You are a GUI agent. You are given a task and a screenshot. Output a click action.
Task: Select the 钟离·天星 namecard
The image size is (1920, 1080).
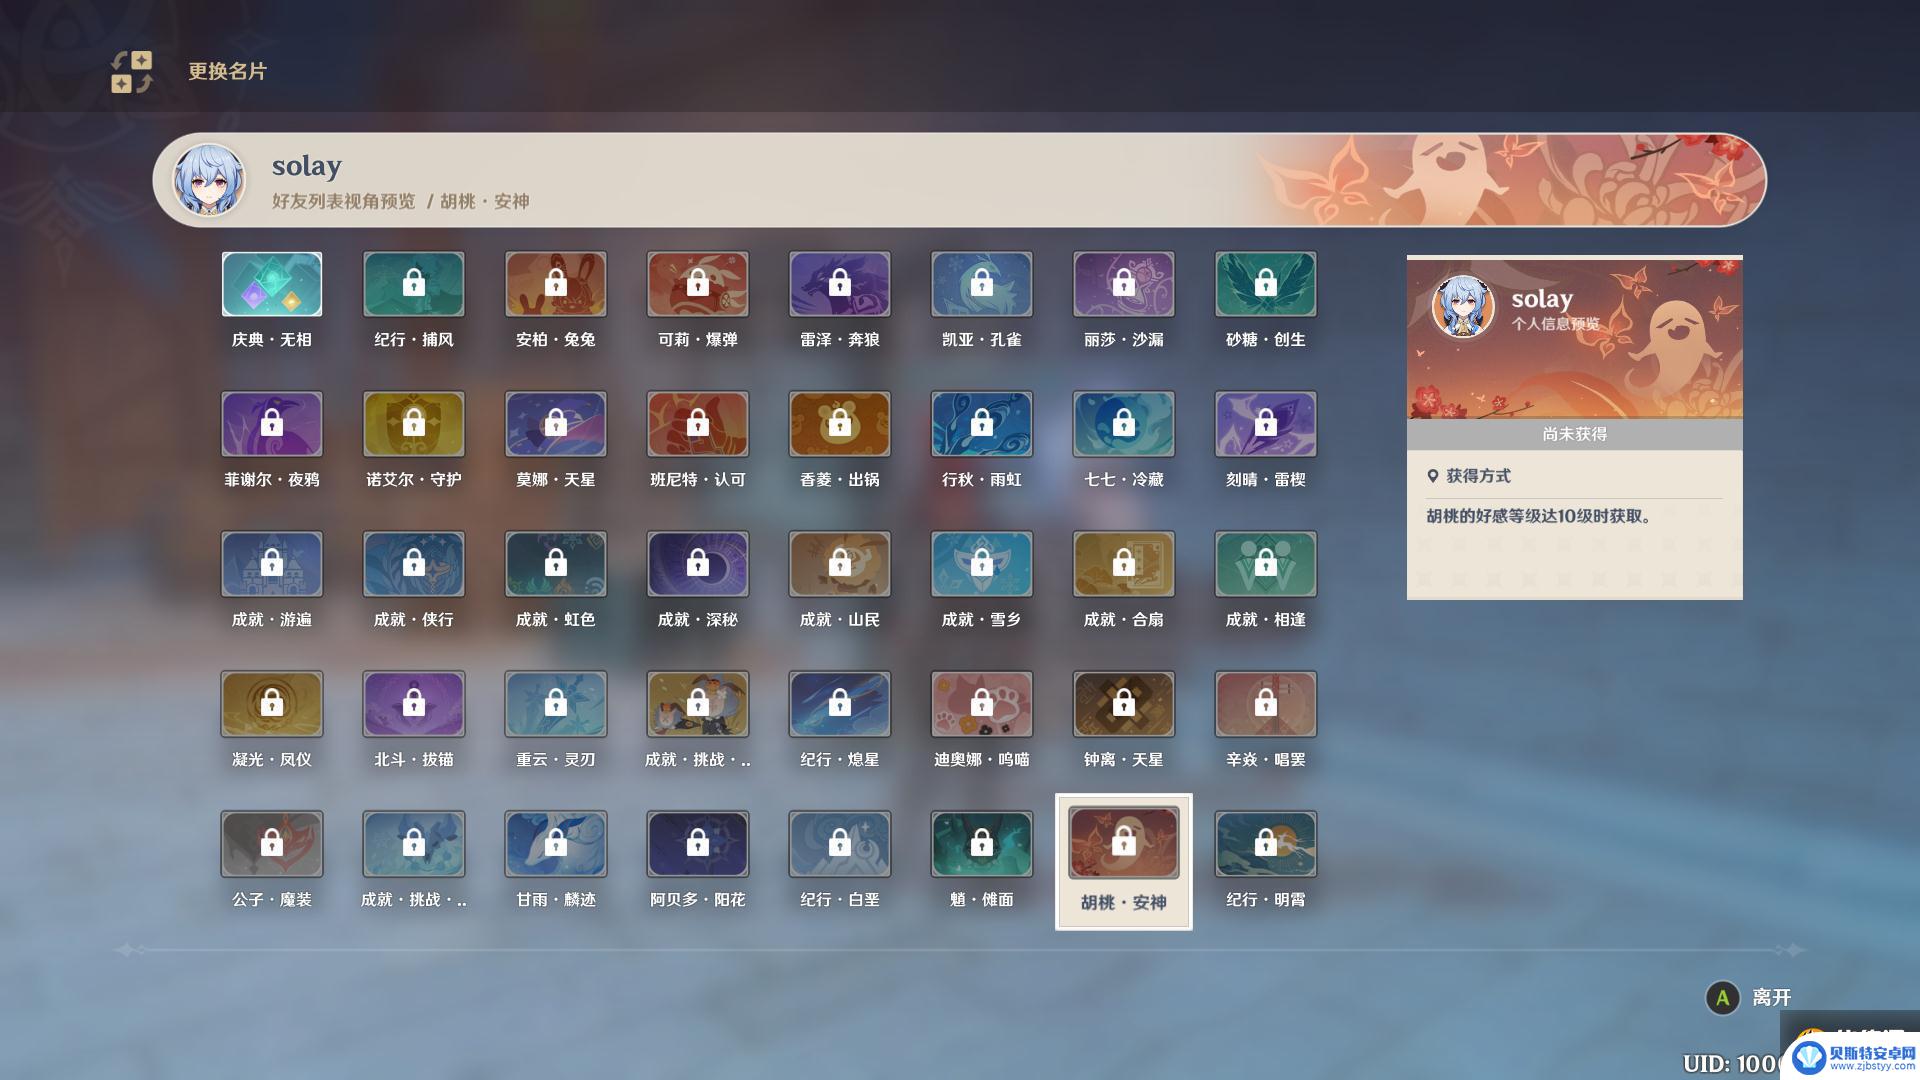(1124, 704)
